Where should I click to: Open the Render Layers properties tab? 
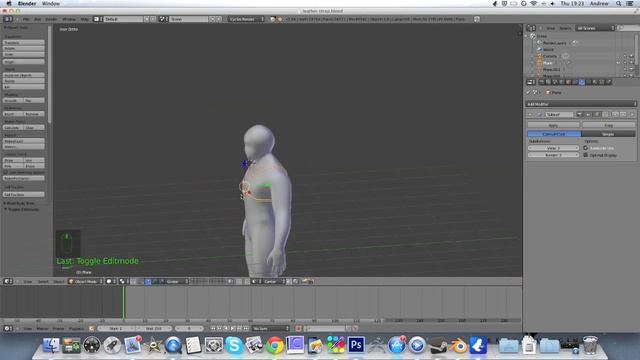pyautogui.click(x=548, y=82)
